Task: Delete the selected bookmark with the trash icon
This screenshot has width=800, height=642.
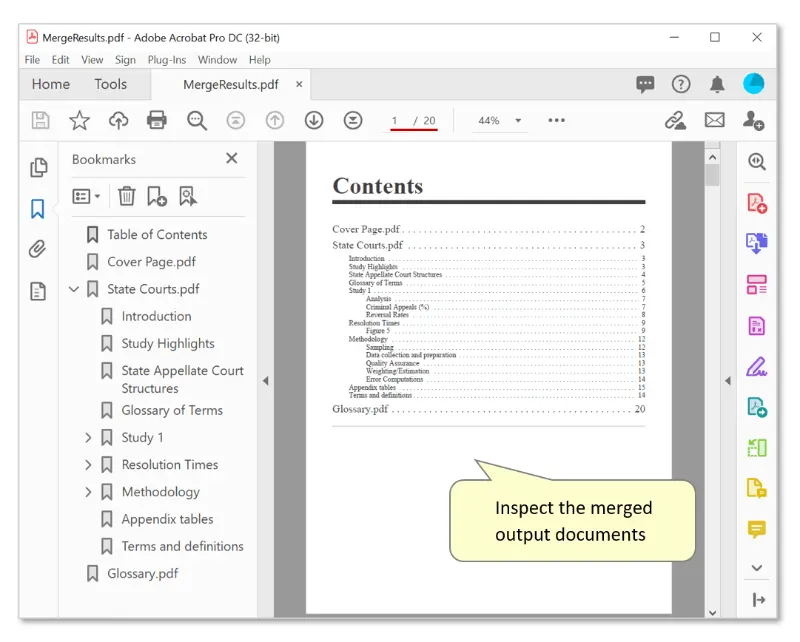Action: point(127,196)
